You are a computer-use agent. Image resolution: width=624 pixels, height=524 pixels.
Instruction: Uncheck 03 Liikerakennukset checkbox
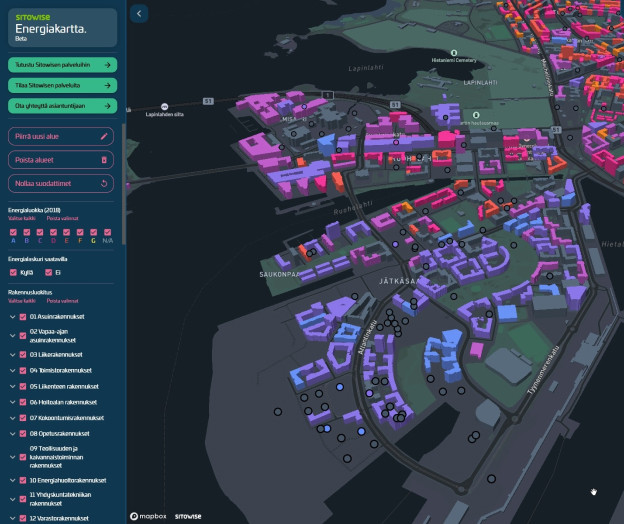23,355
